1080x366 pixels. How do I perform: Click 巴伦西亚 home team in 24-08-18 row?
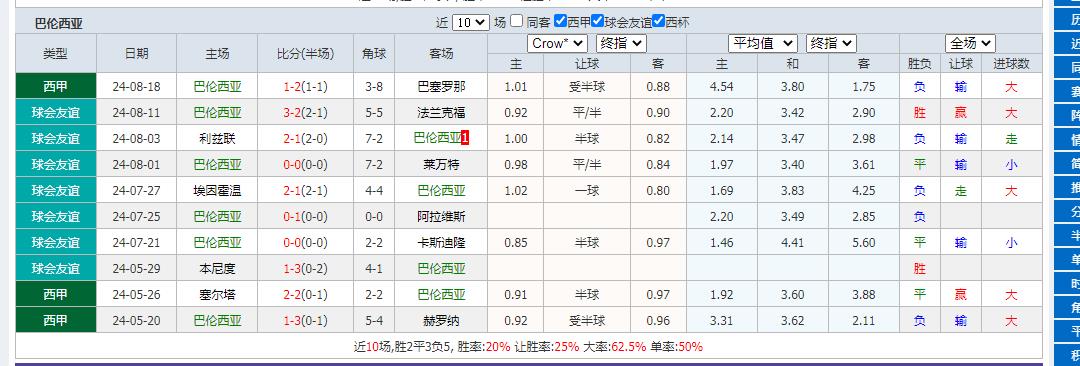(x=217, y=87)
